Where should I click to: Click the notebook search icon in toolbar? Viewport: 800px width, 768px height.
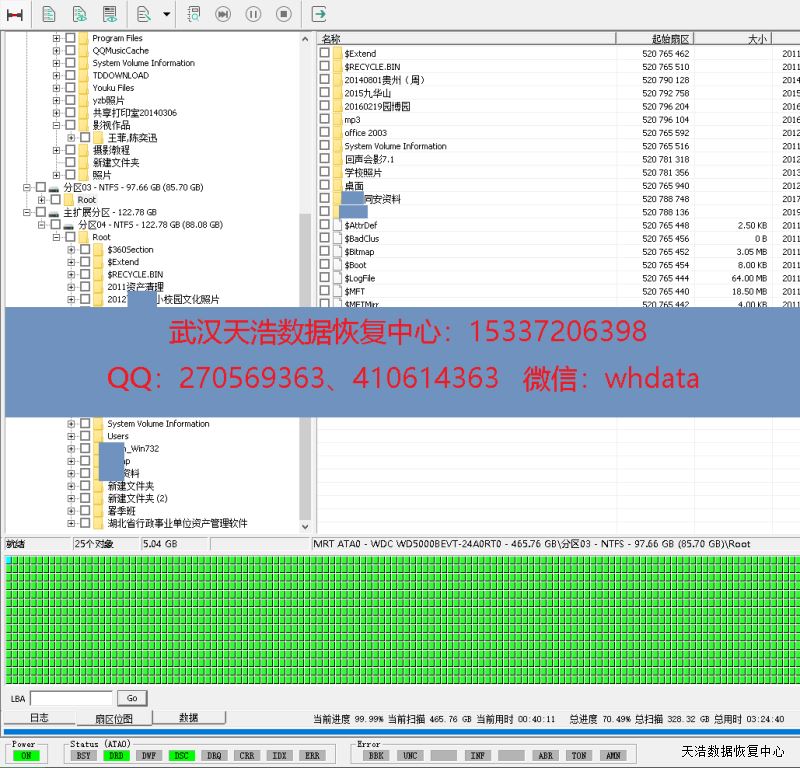point(194,14)
